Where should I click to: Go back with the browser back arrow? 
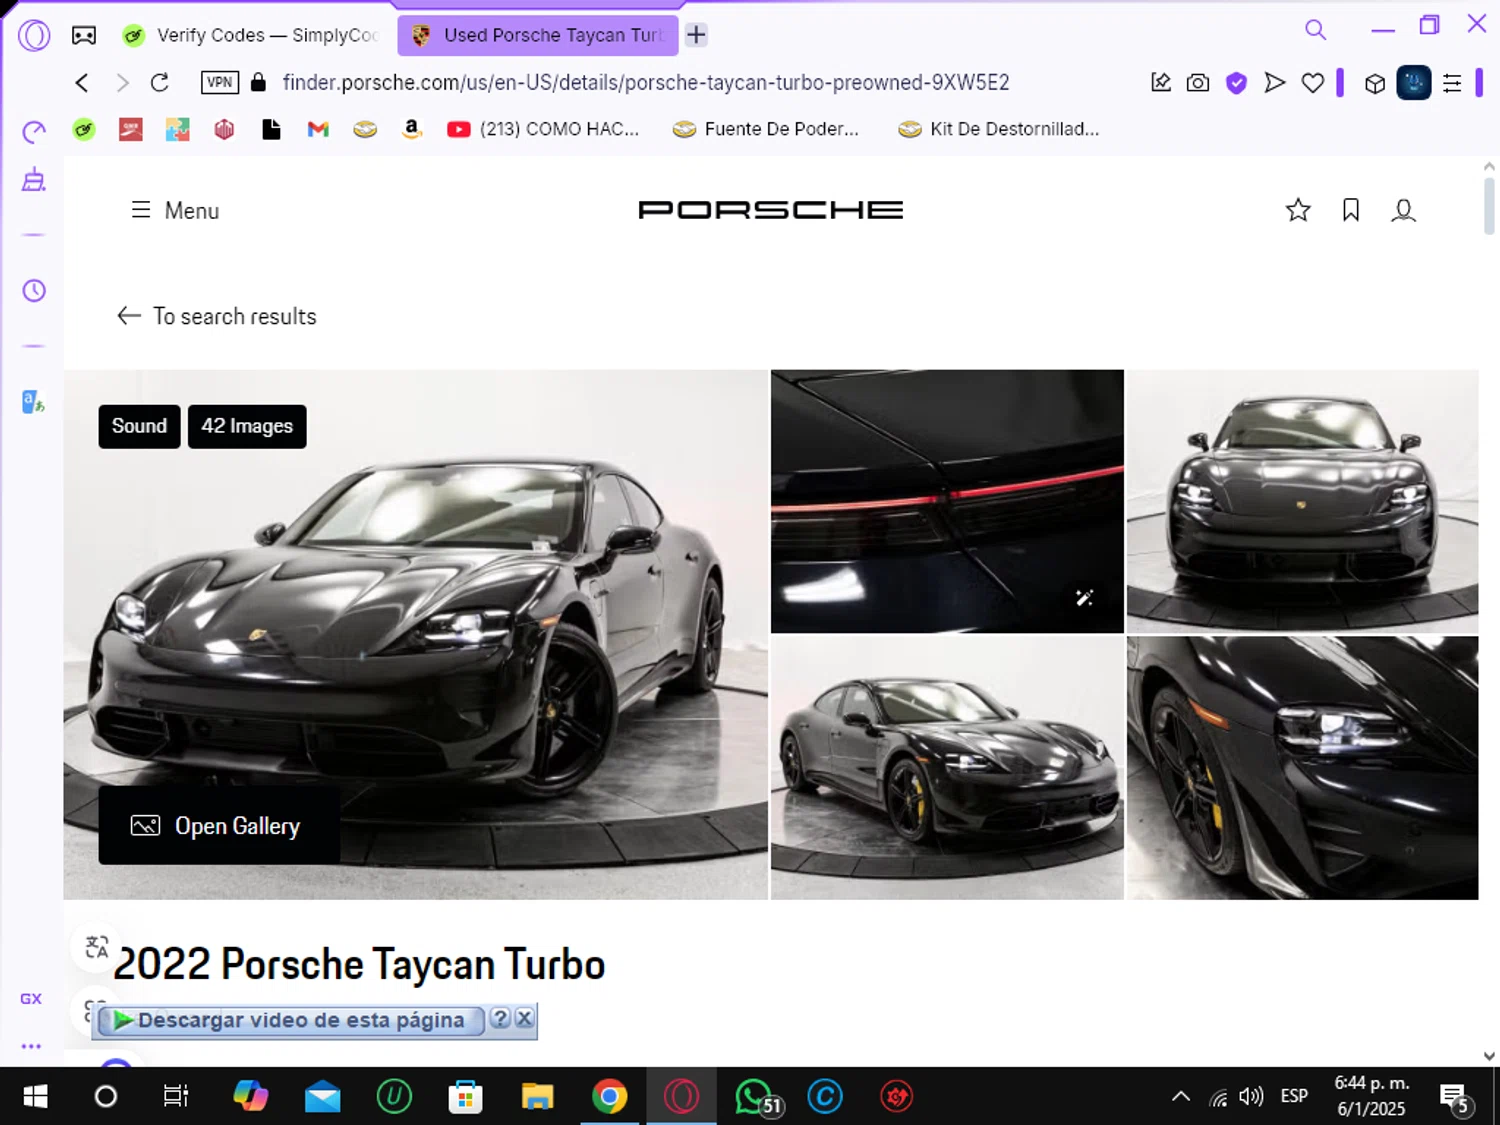coord(82,83)
